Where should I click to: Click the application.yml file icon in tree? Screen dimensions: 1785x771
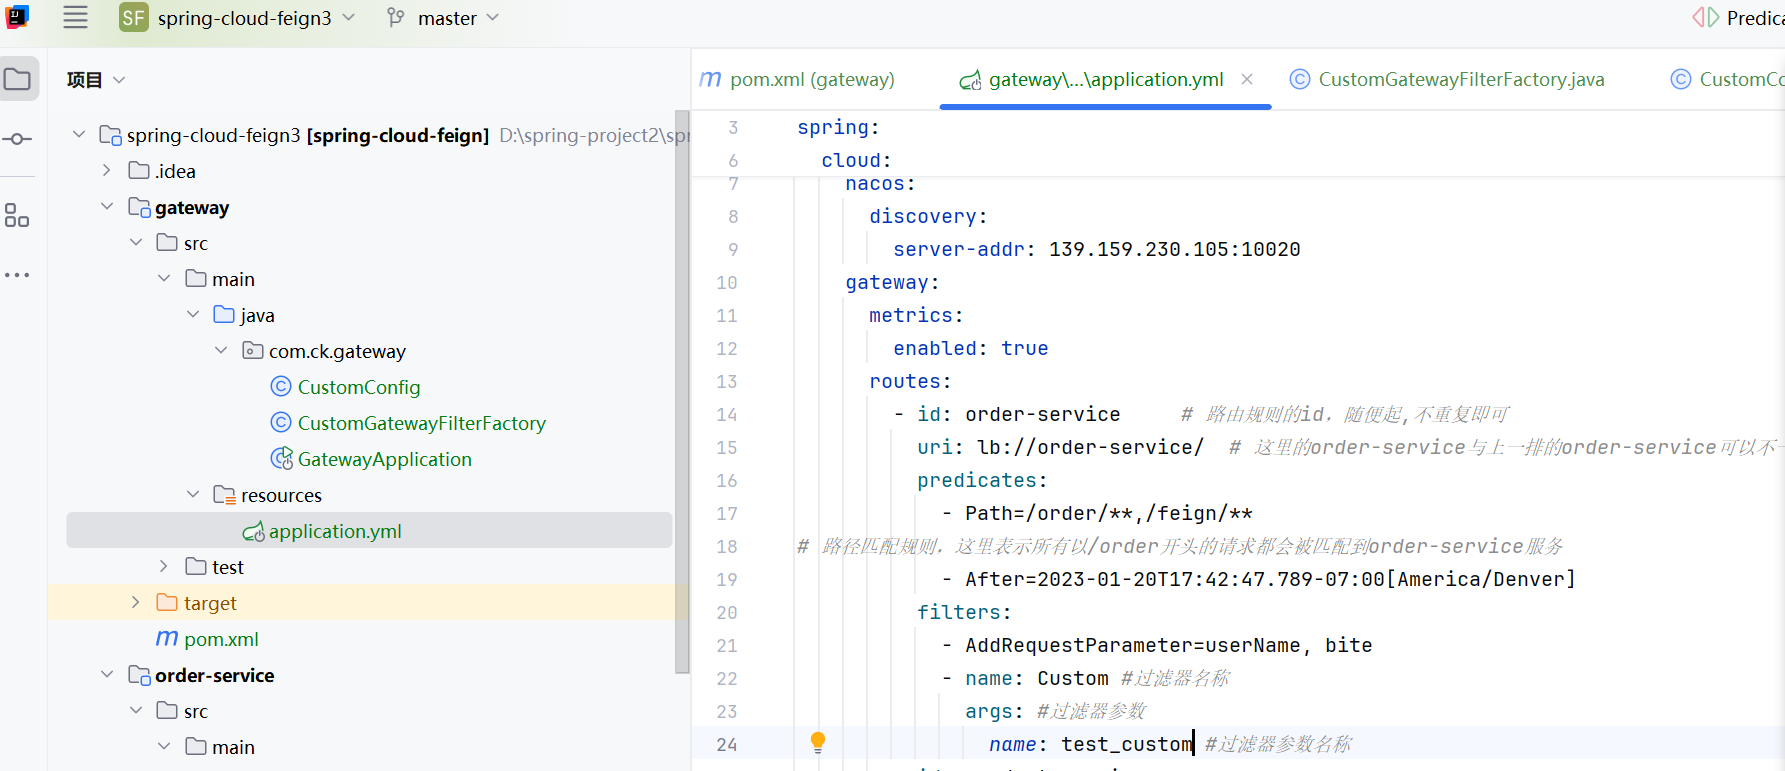pyautogui.click(x=253, y=531)
